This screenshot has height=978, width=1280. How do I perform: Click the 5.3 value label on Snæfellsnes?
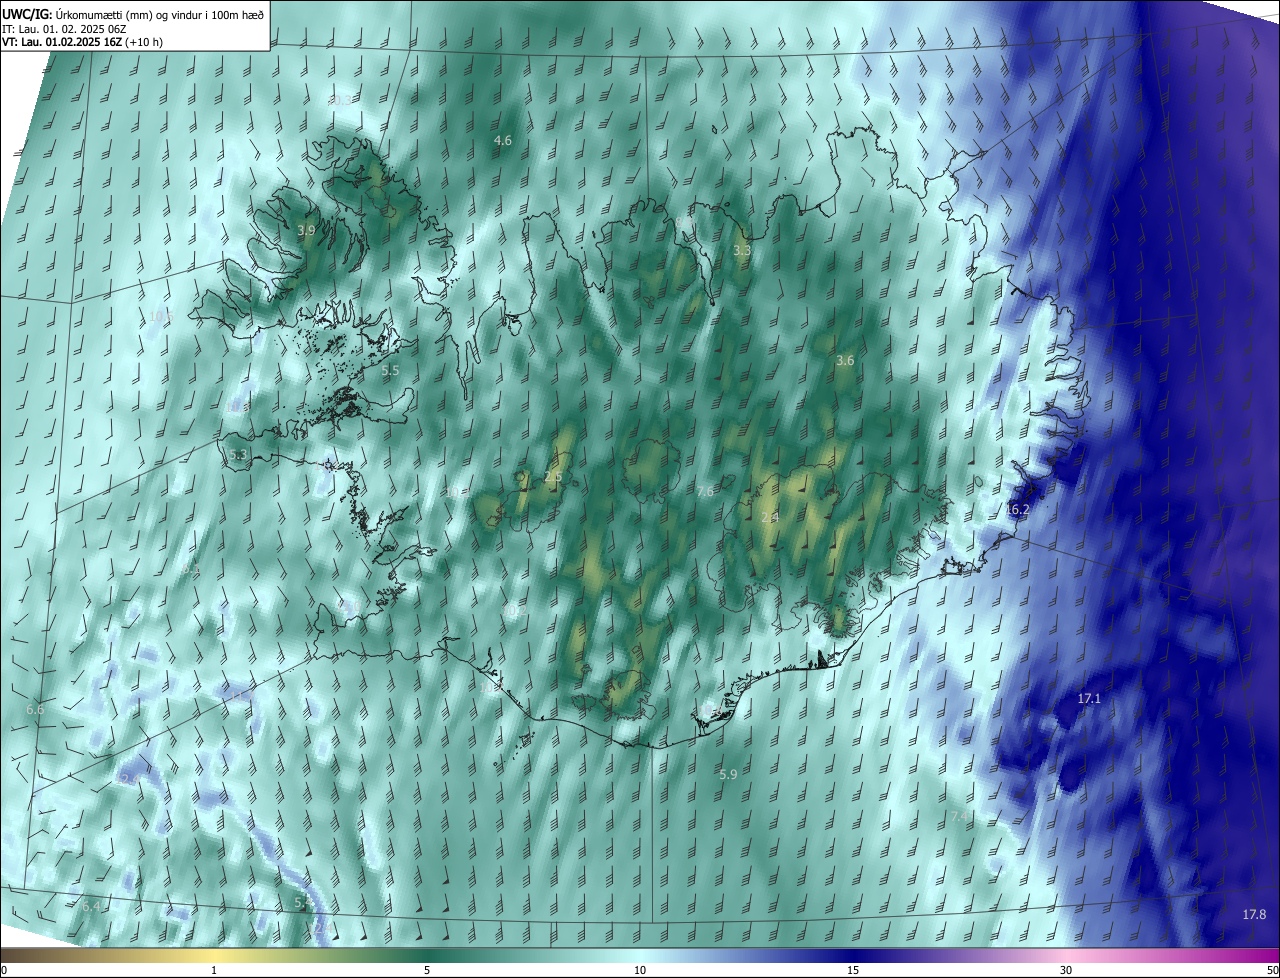point(238,455)
